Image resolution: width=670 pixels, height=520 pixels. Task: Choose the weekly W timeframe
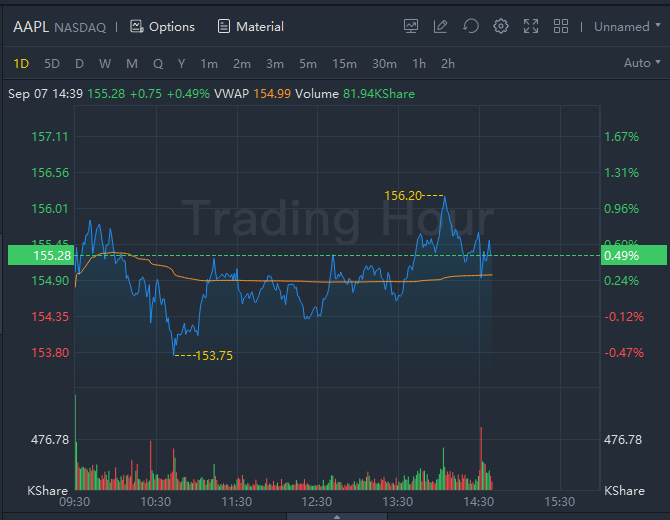point(105,63)
